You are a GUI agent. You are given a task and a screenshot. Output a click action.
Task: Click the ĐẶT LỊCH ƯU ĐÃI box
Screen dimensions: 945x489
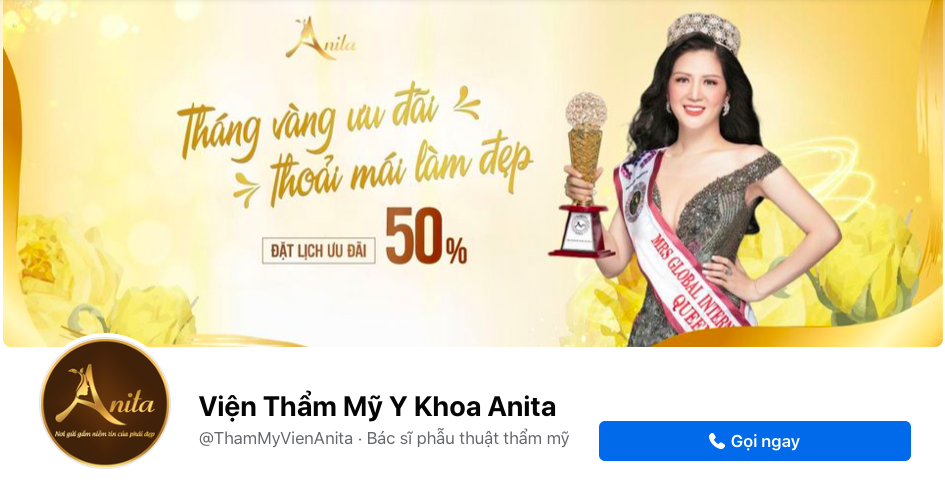click(319, 251)
